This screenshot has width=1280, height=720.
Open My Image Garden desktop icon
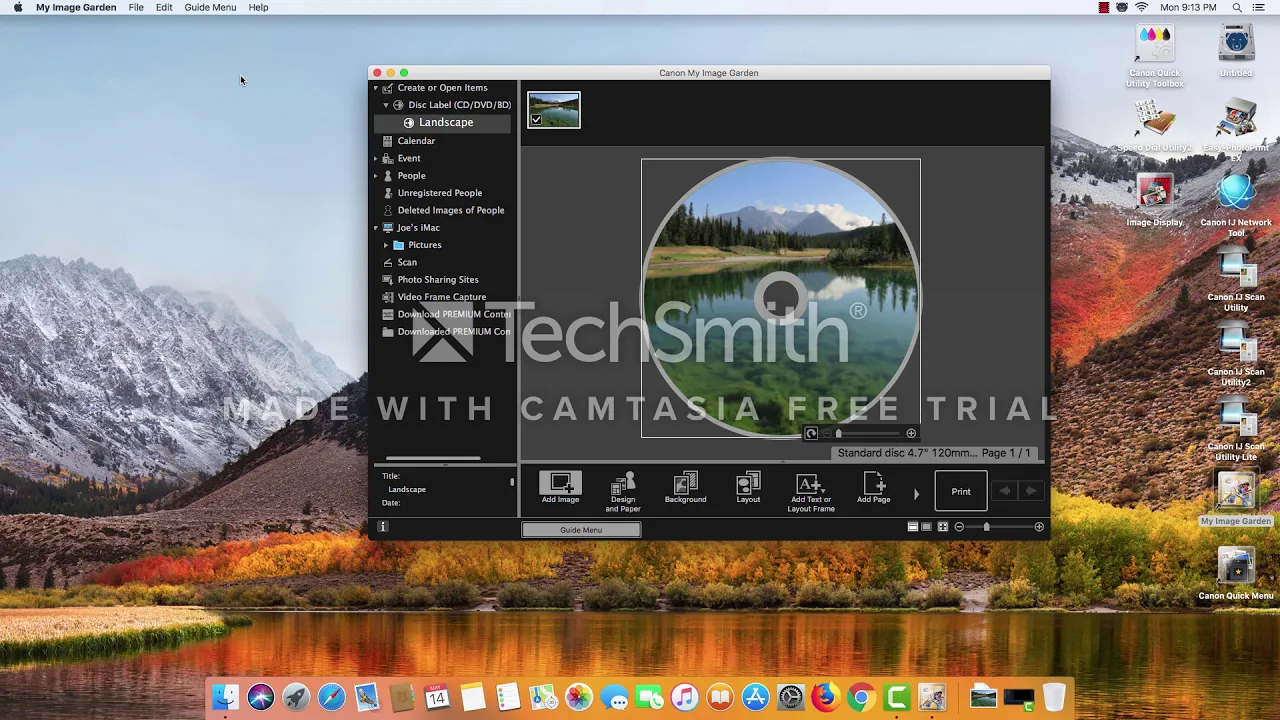[x=1236, y=498]
